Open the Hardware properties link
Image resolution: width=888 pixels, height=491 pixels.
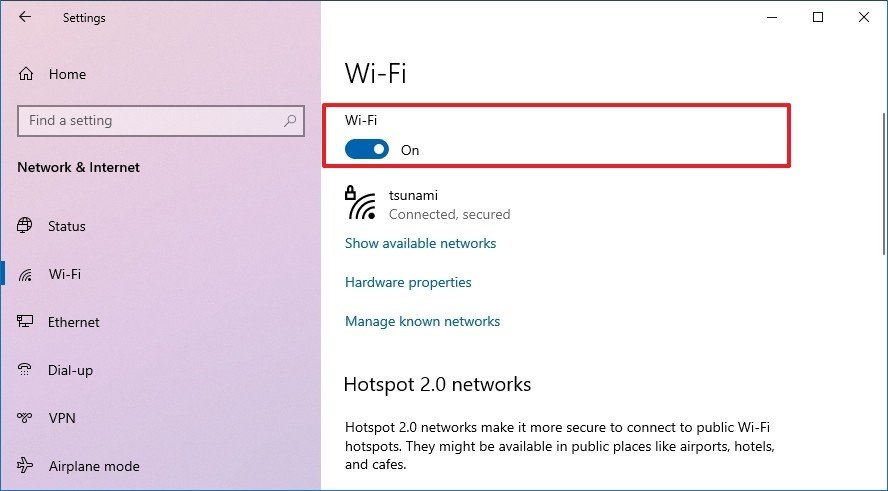pyautogui.click(x=408, y=282)
